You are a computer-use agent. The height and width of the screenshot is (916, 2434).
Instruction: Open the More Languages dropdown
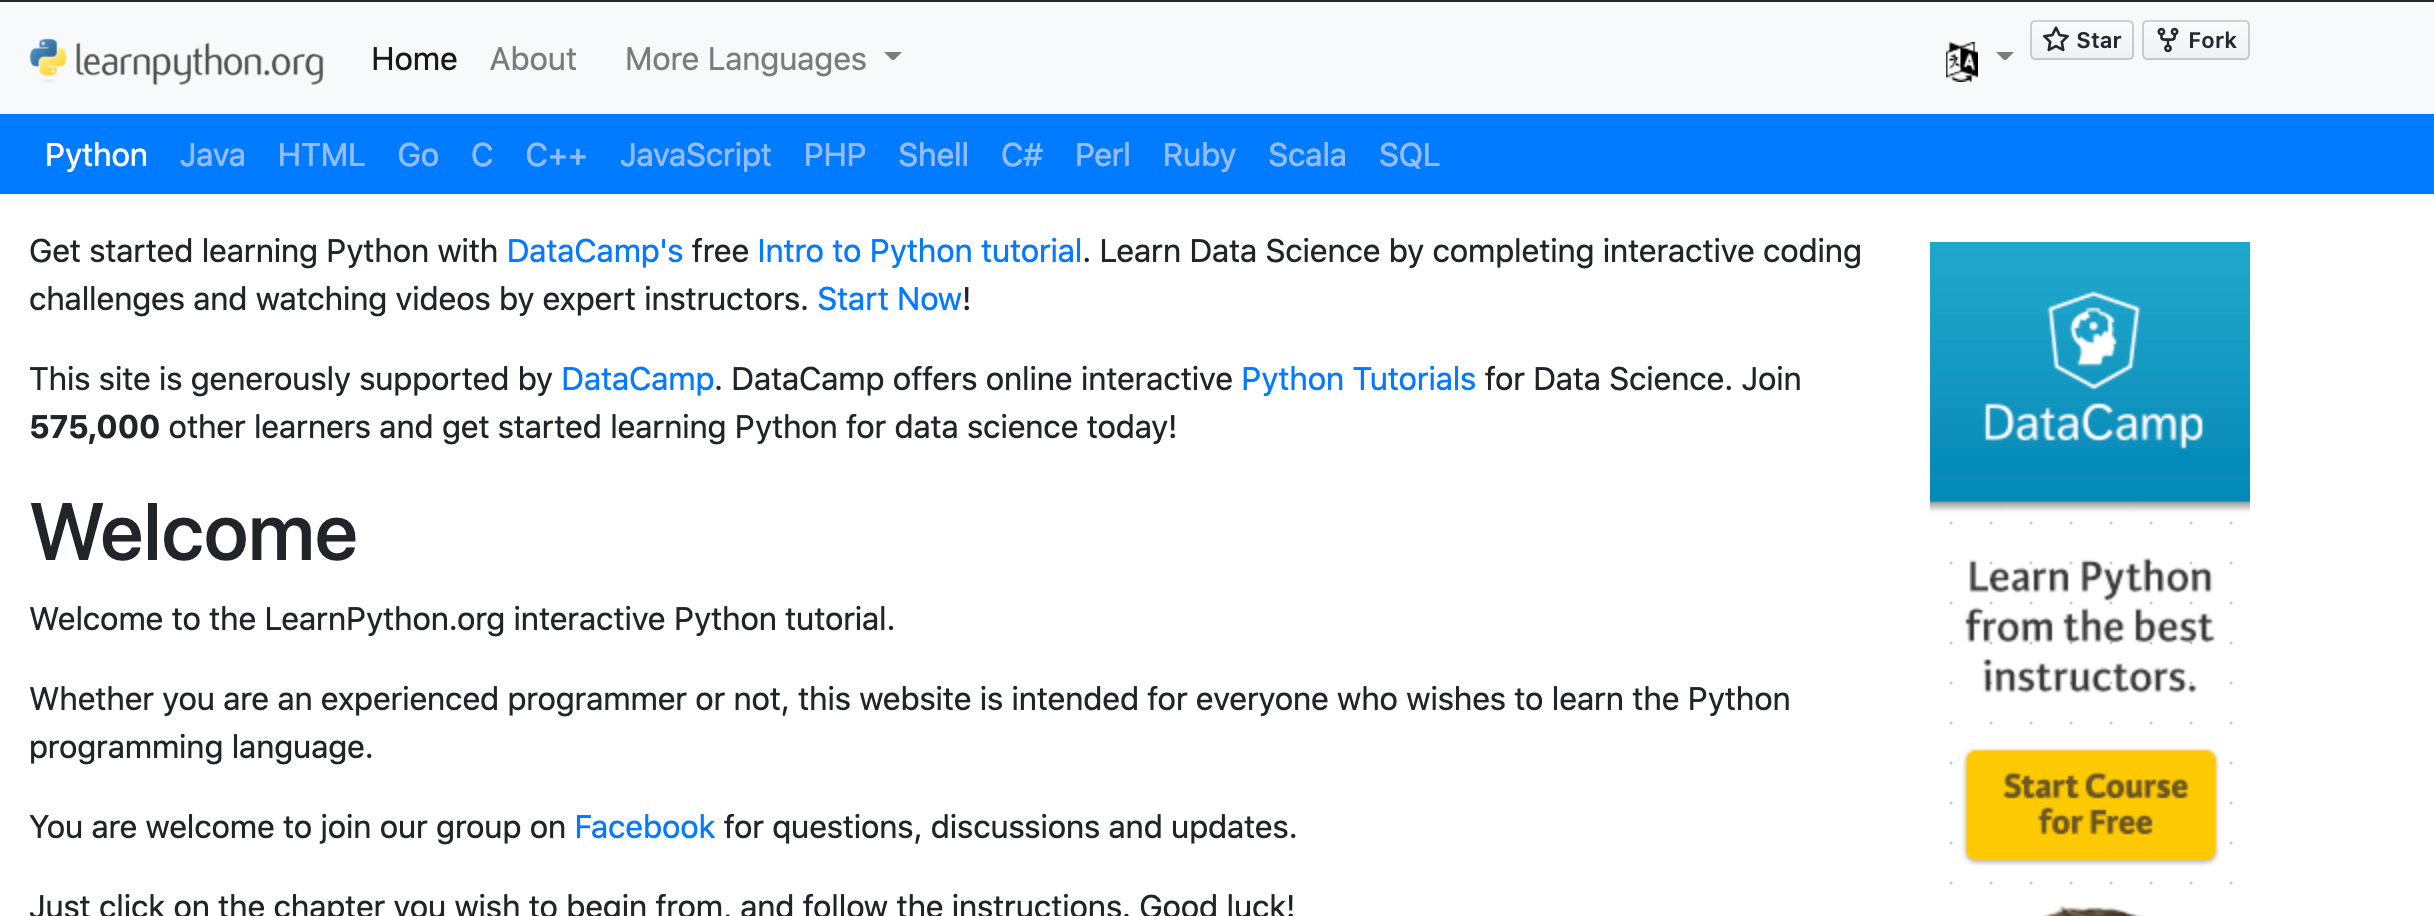click(763, 58)
